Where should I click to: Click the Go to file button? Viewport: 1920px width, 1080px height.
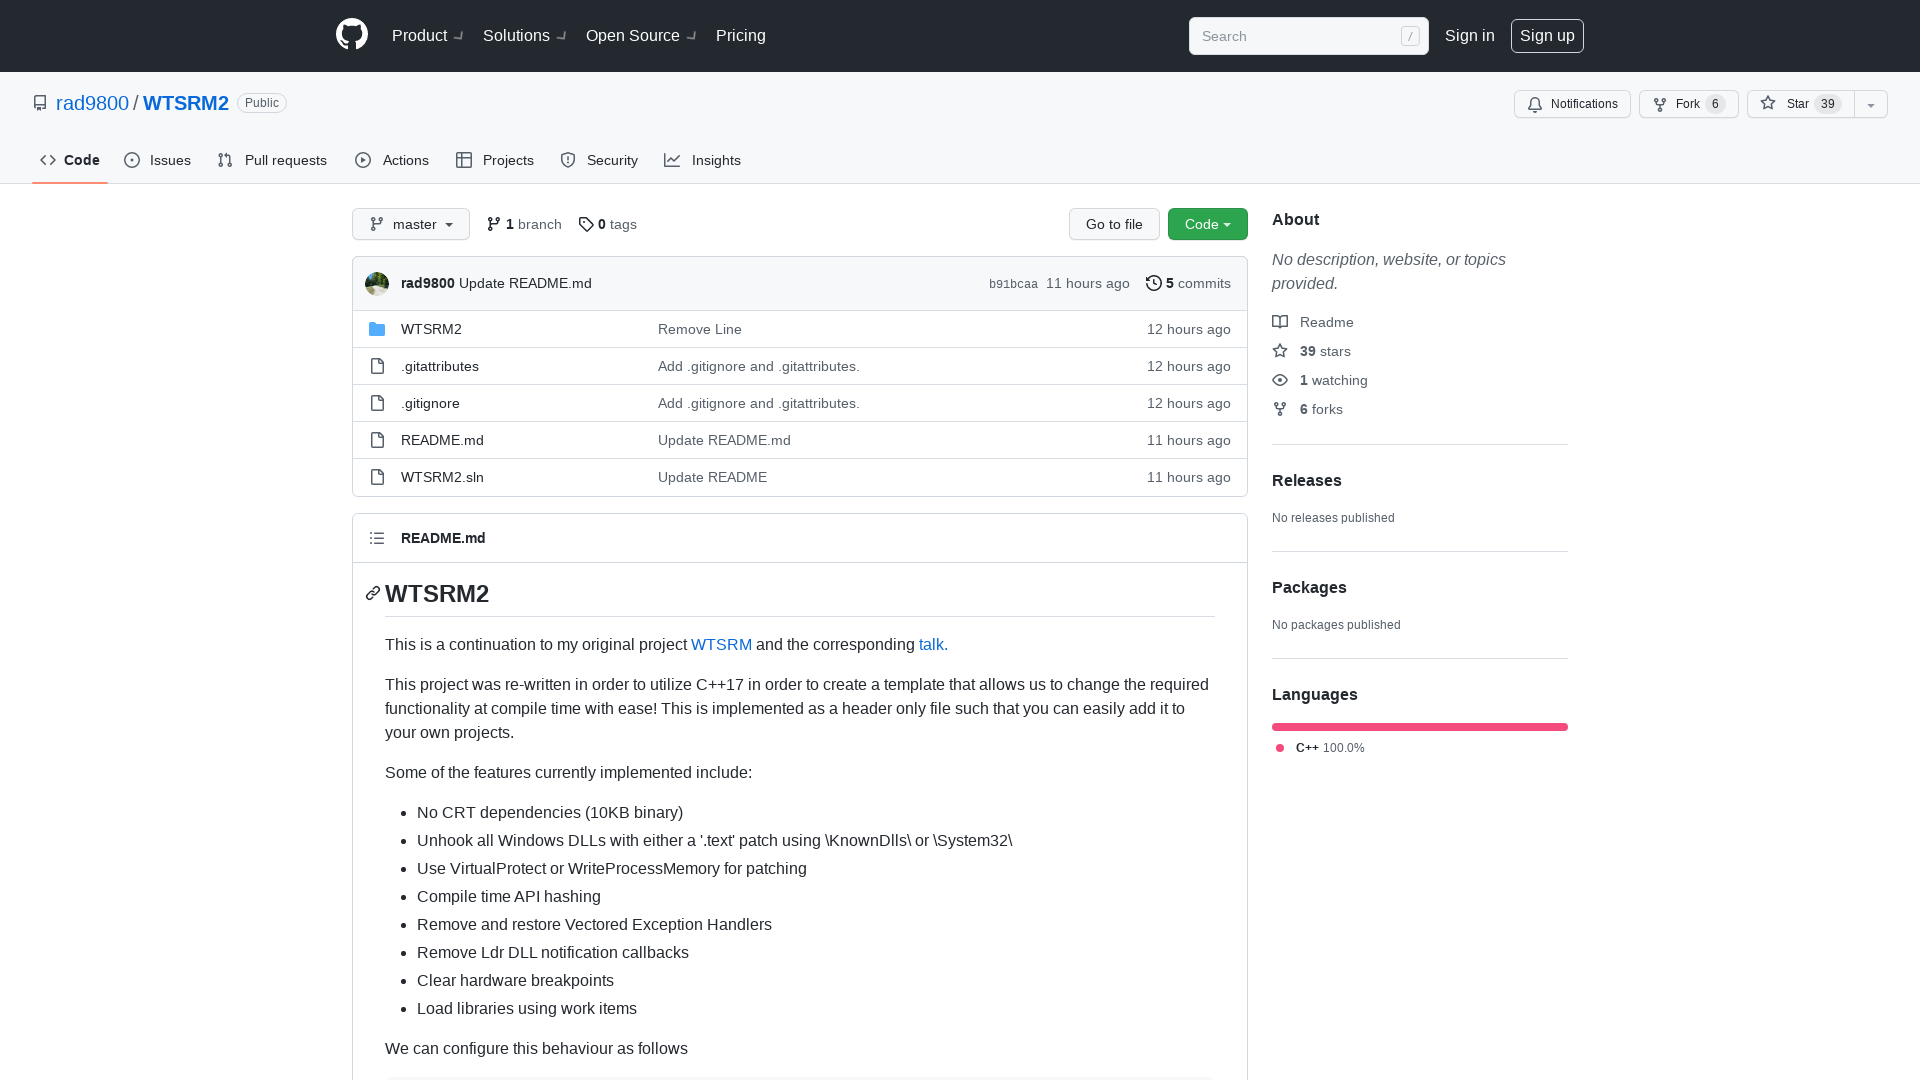[1114, 224]
